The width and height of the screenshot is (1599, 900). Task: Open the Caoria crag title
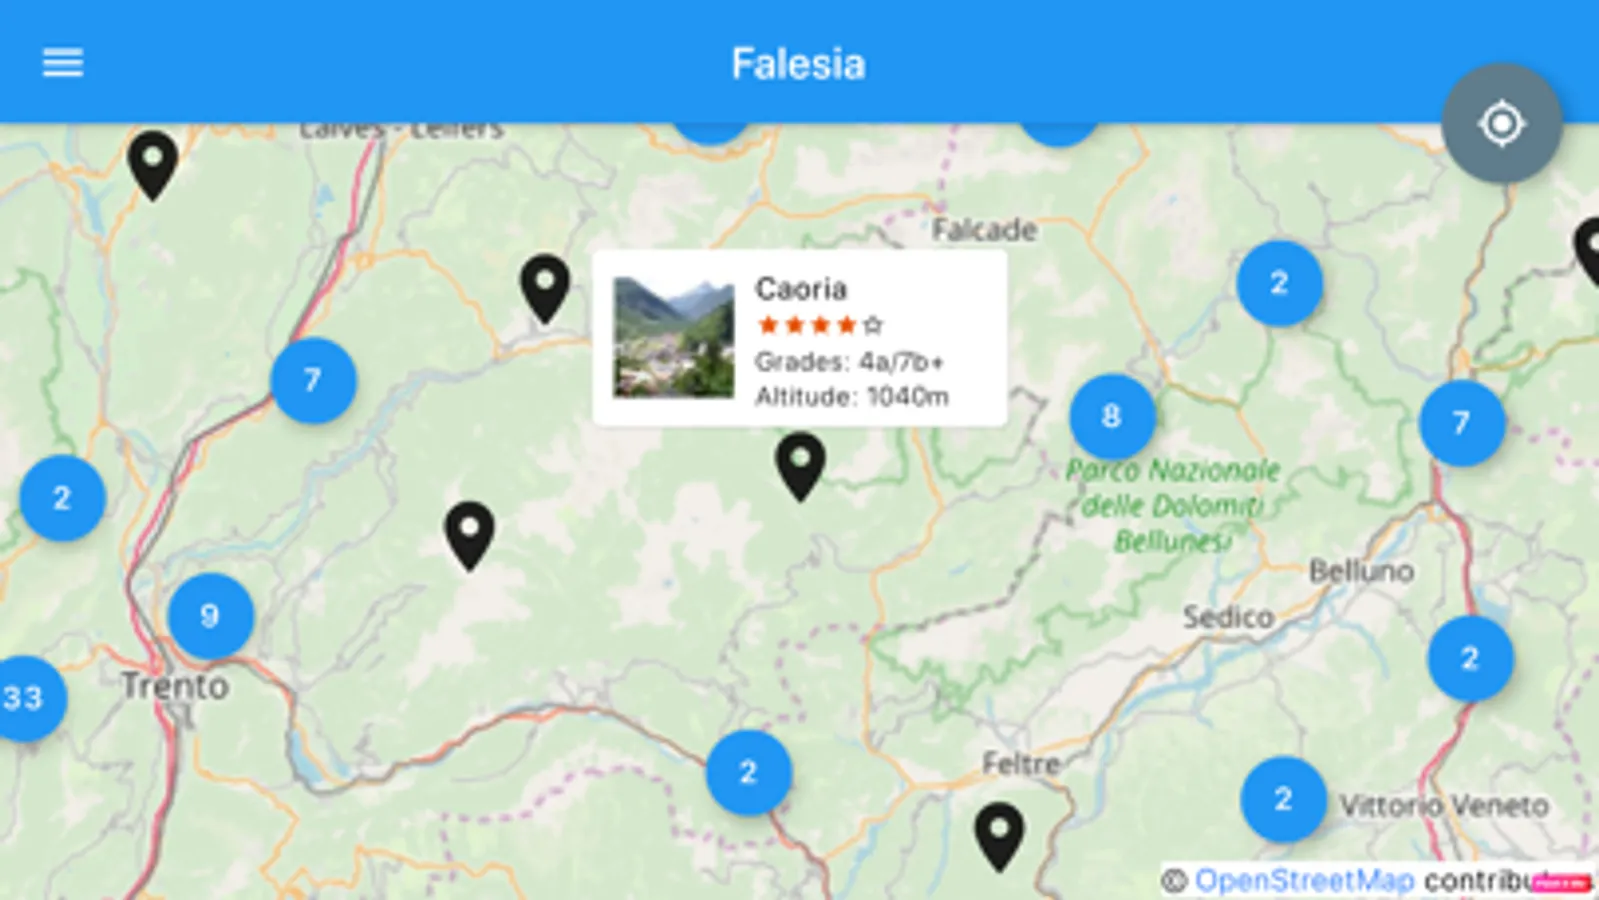[801, 289]
